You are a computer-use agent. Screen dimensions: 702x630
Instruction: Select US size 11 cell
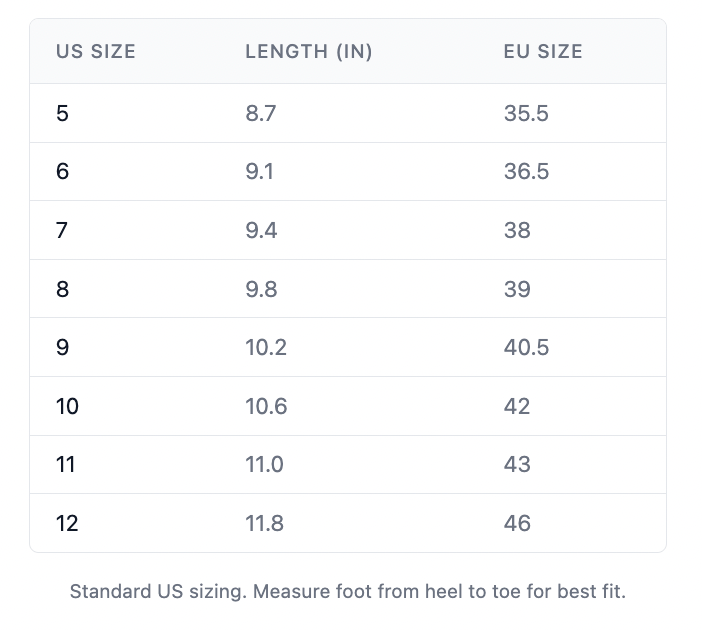click(66, 464)
